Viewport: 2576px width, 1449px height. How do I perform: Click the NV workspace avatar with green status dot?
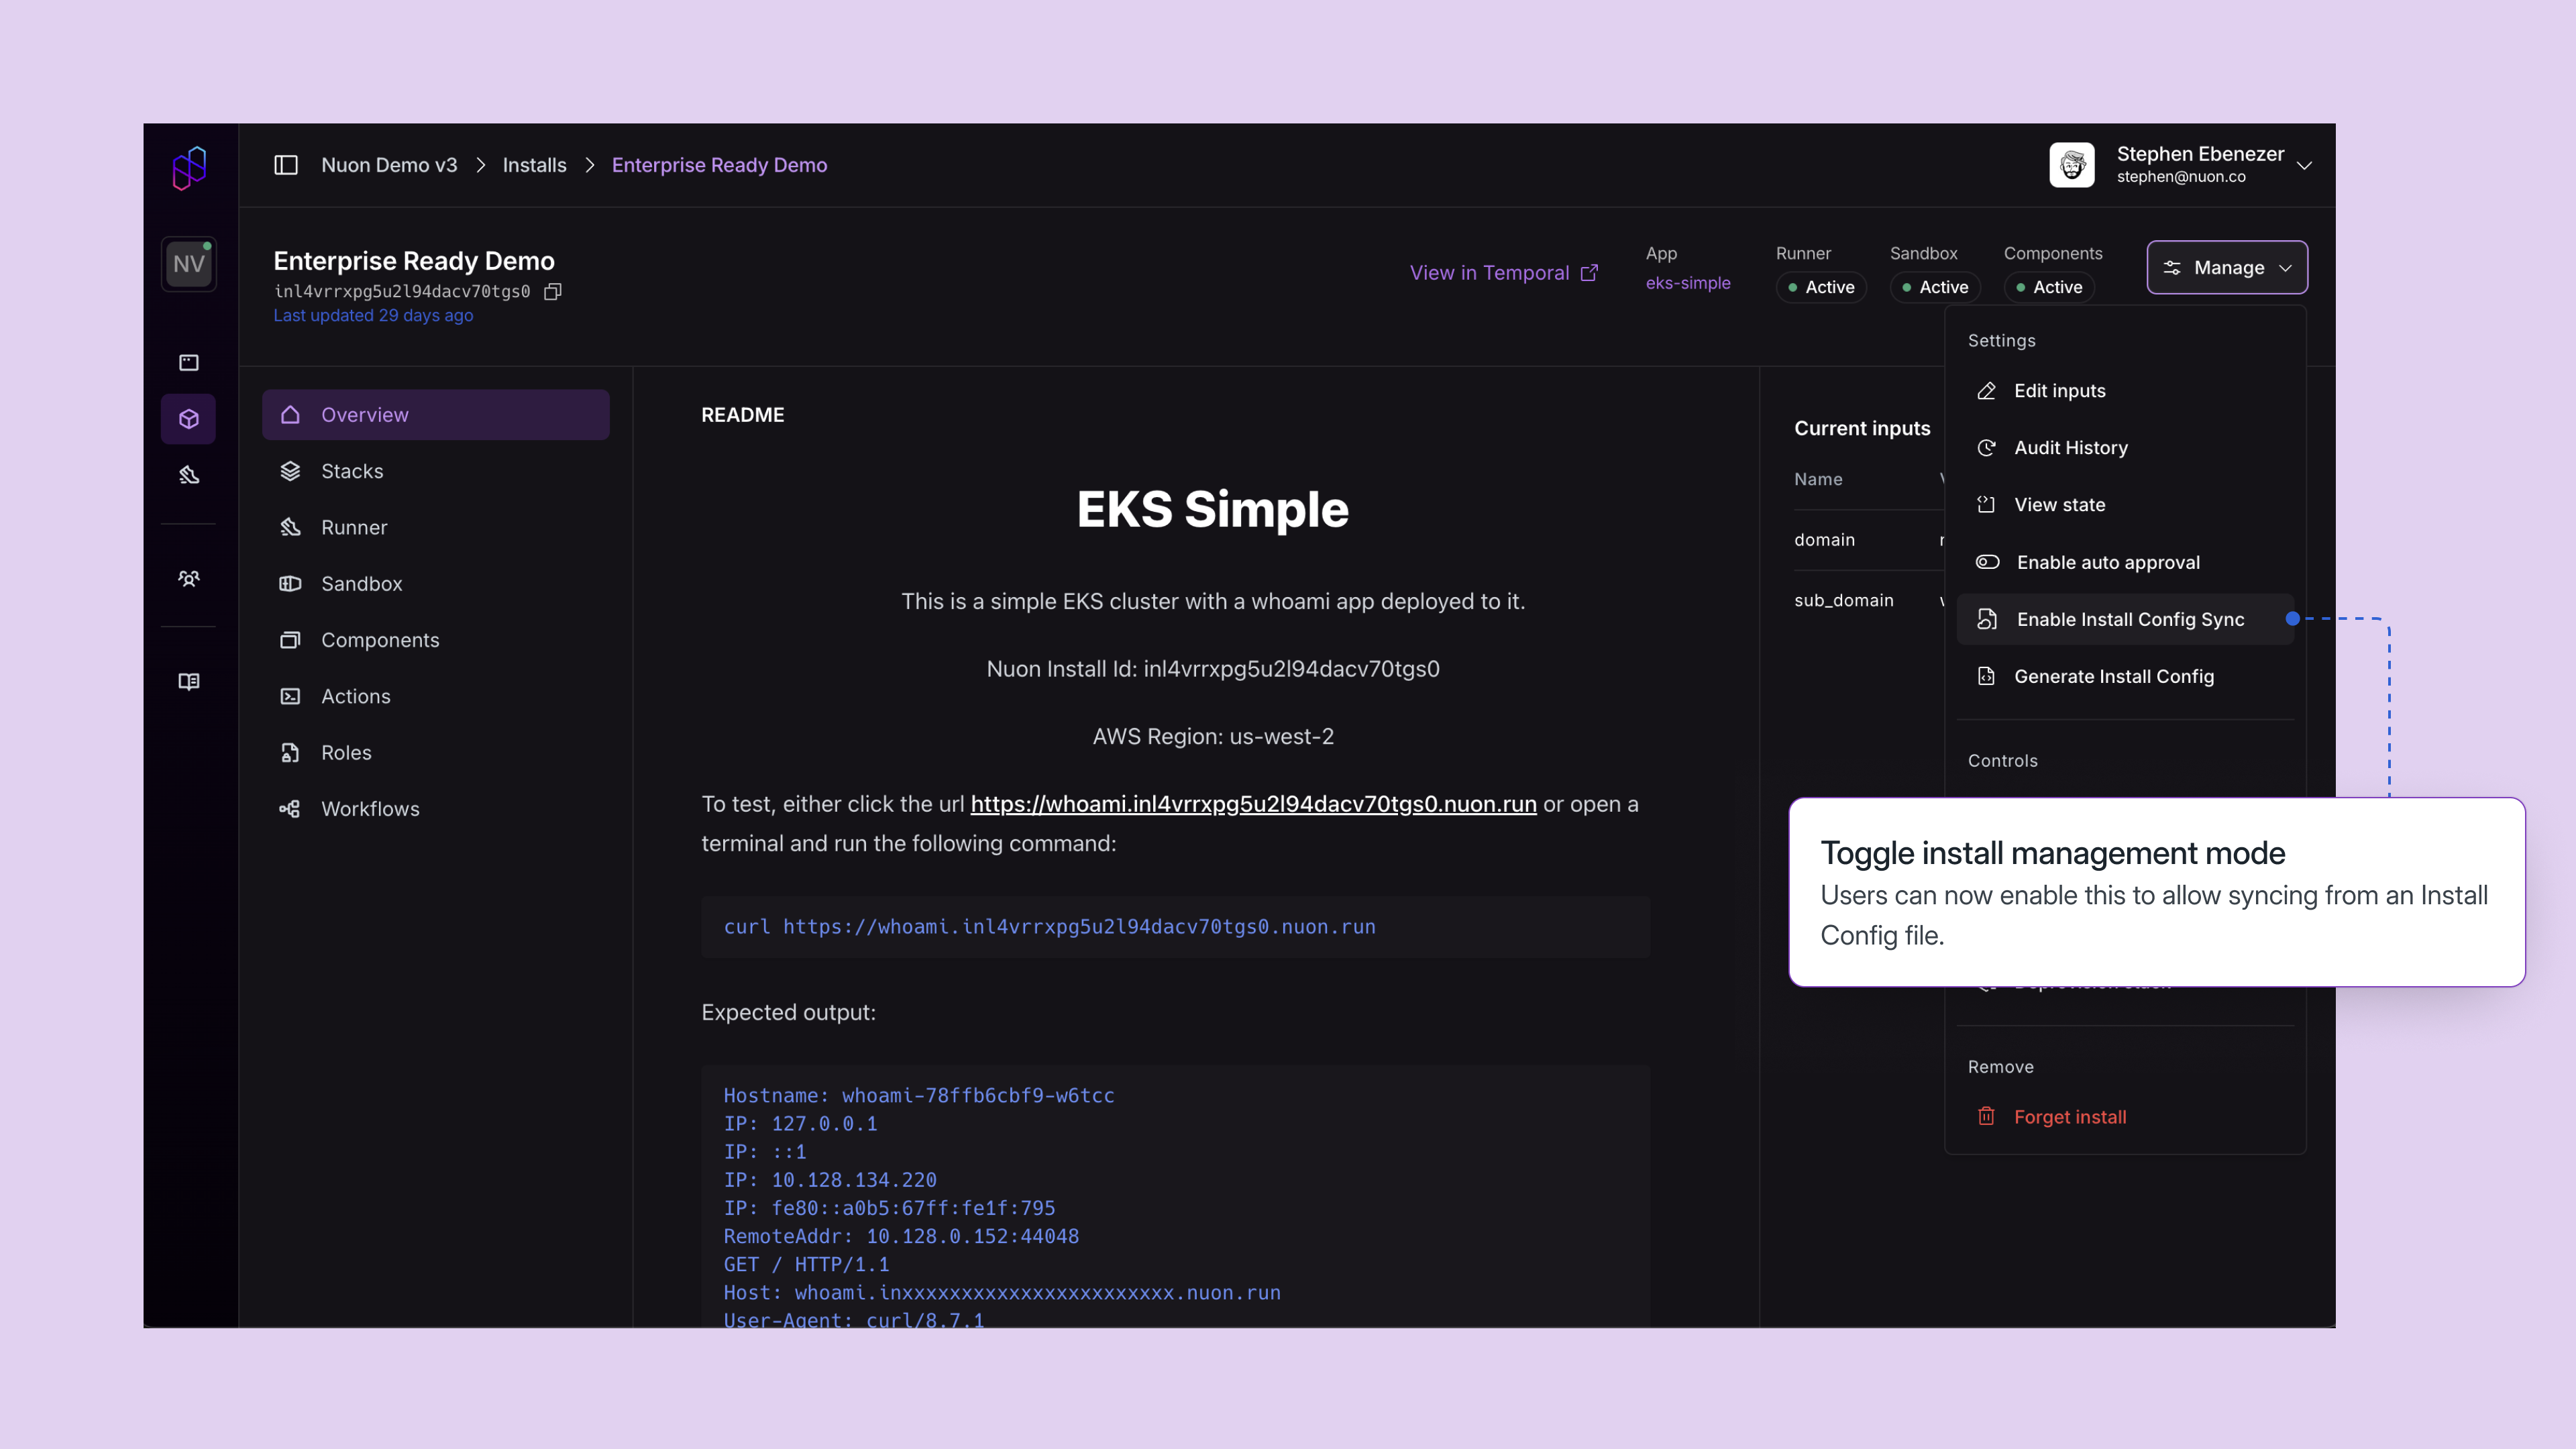pos(189,263)
